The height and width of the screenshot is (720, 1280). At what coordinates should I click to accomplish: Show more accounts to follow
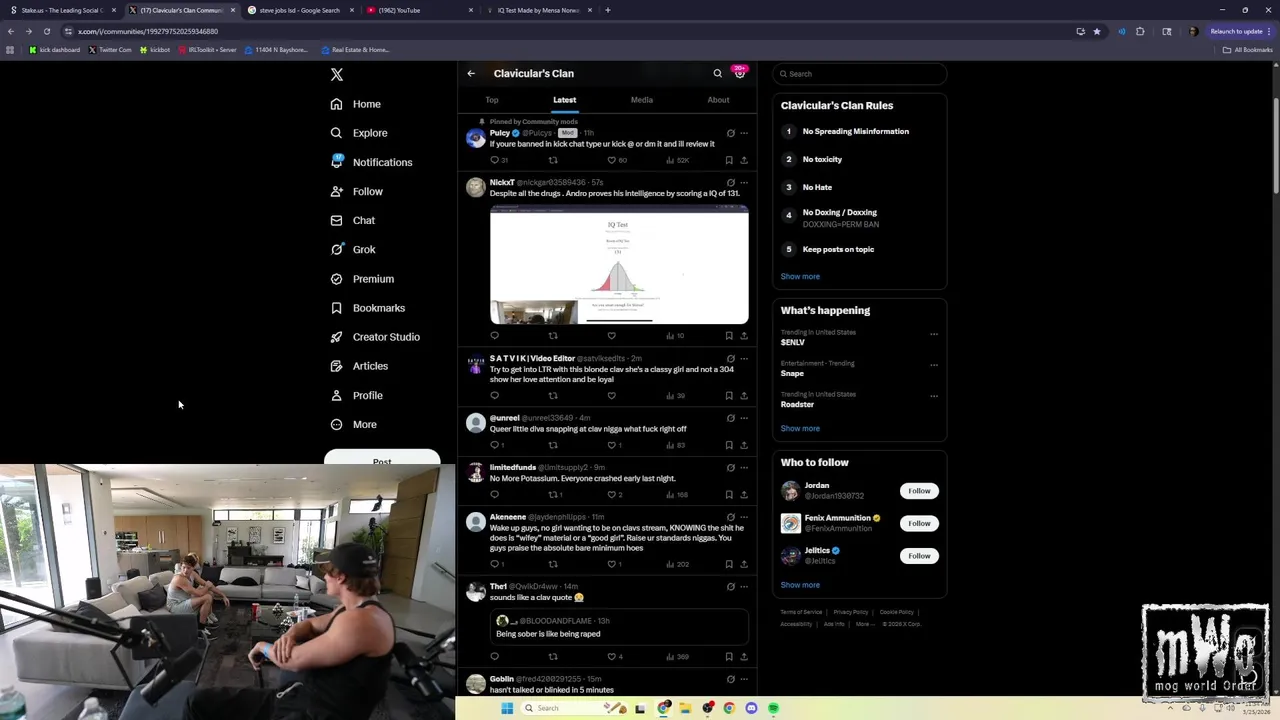point(800,585)
